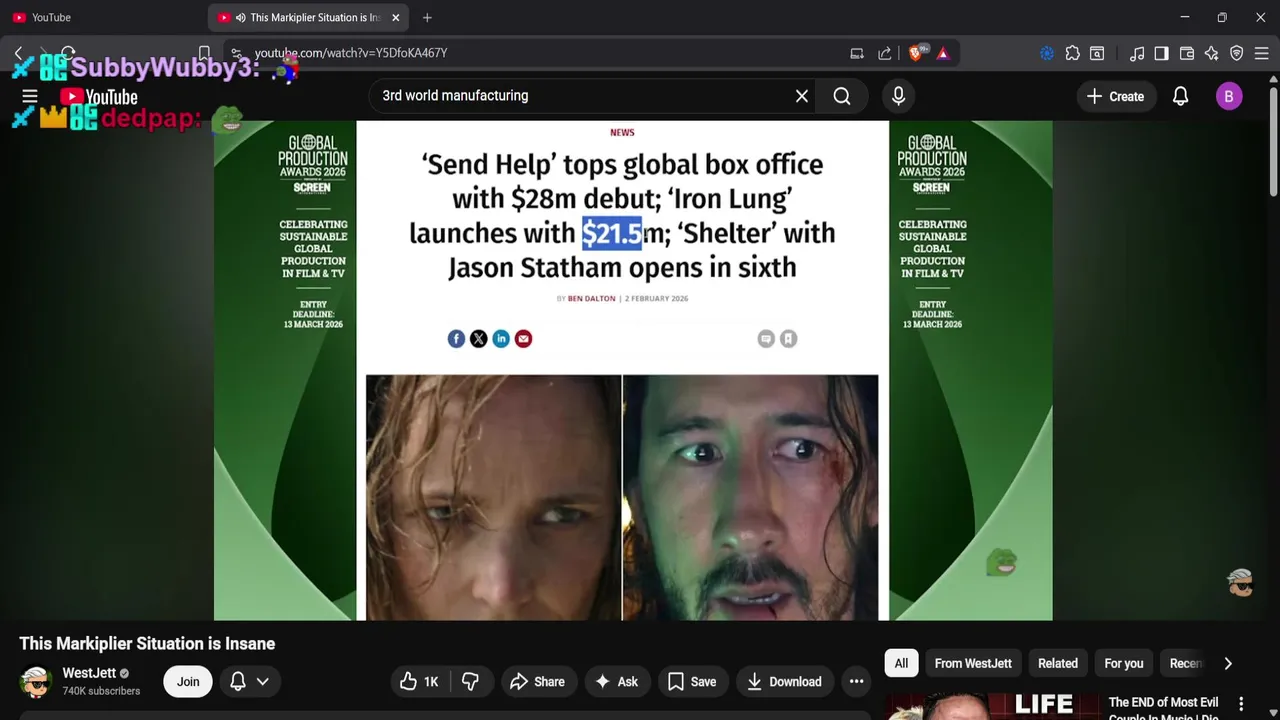The width and height of the screenshot is (1280, 720).
Task: Open the YouTube hamburger guide menu
Action: coord(30,96)
